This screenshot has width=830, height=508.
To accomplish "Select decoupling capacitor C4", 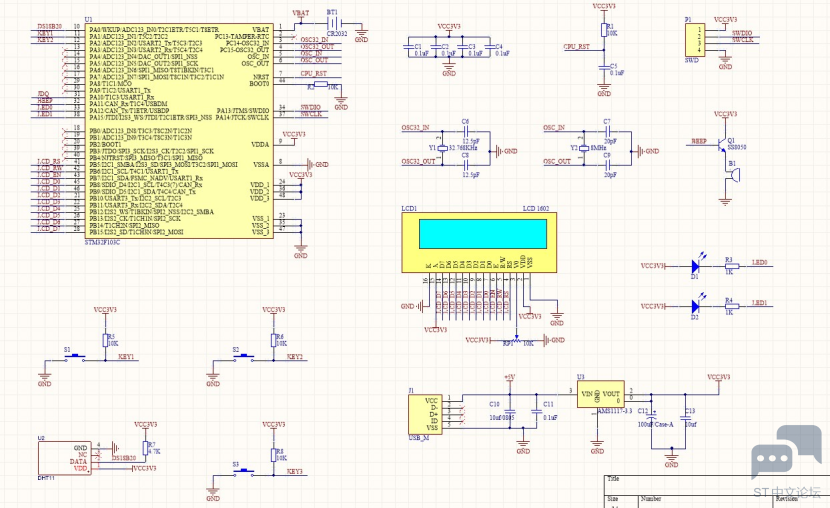I will [x=489, y=47].
